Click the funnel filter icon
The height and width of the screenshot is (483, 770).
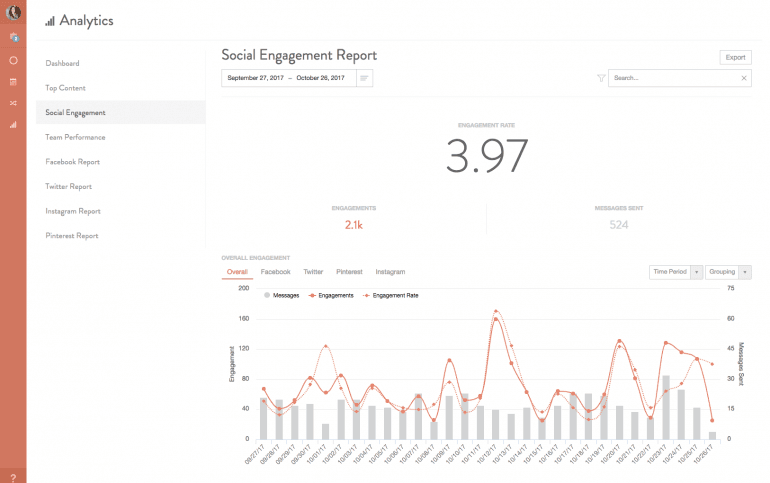pyautogui.click(x=601, y=78)
